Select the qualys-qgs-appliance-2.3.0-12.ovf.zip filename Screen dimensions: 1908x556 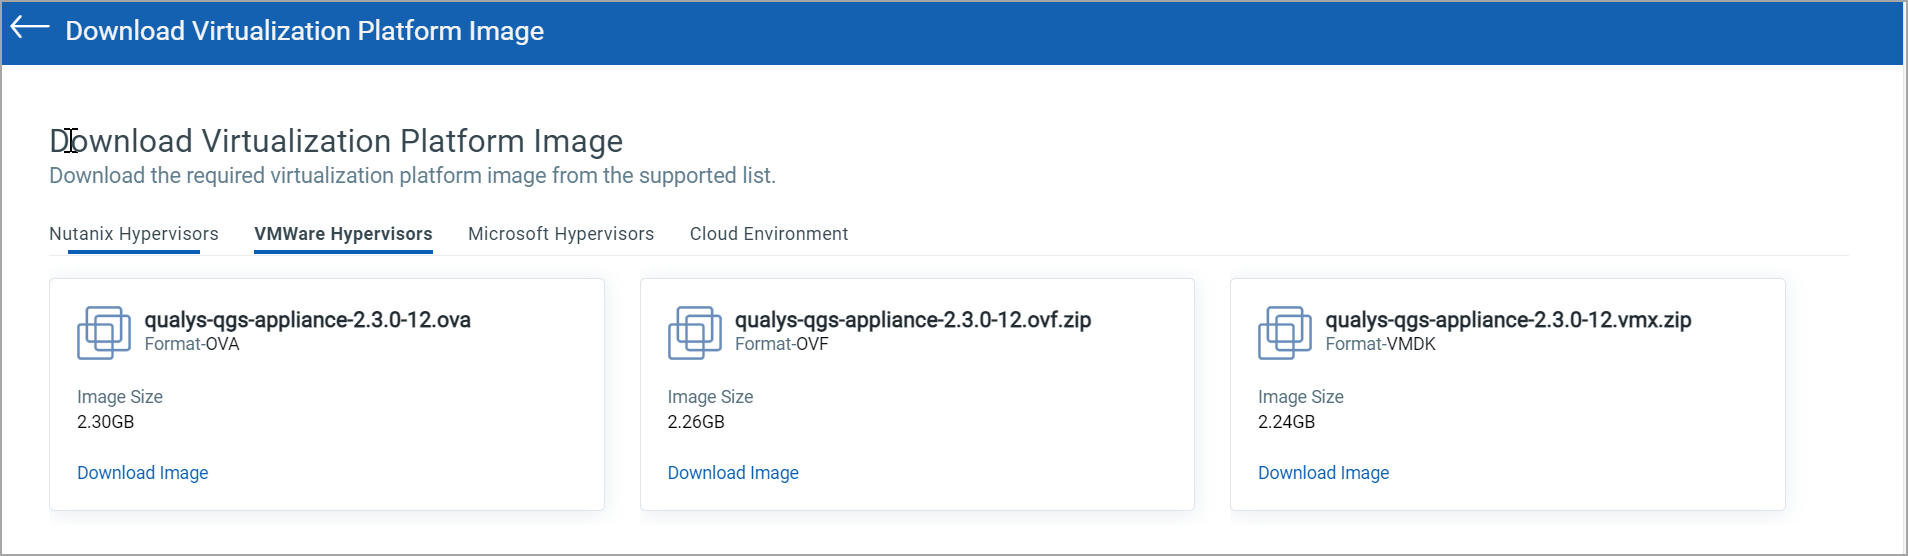913,320
